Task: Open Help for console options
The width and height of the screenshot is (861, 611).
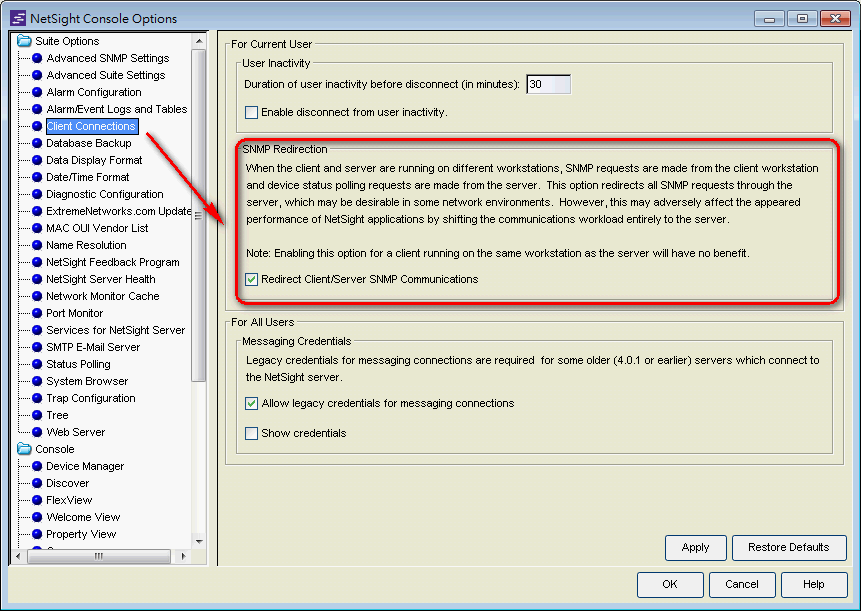Action: (x=814, y=584)
